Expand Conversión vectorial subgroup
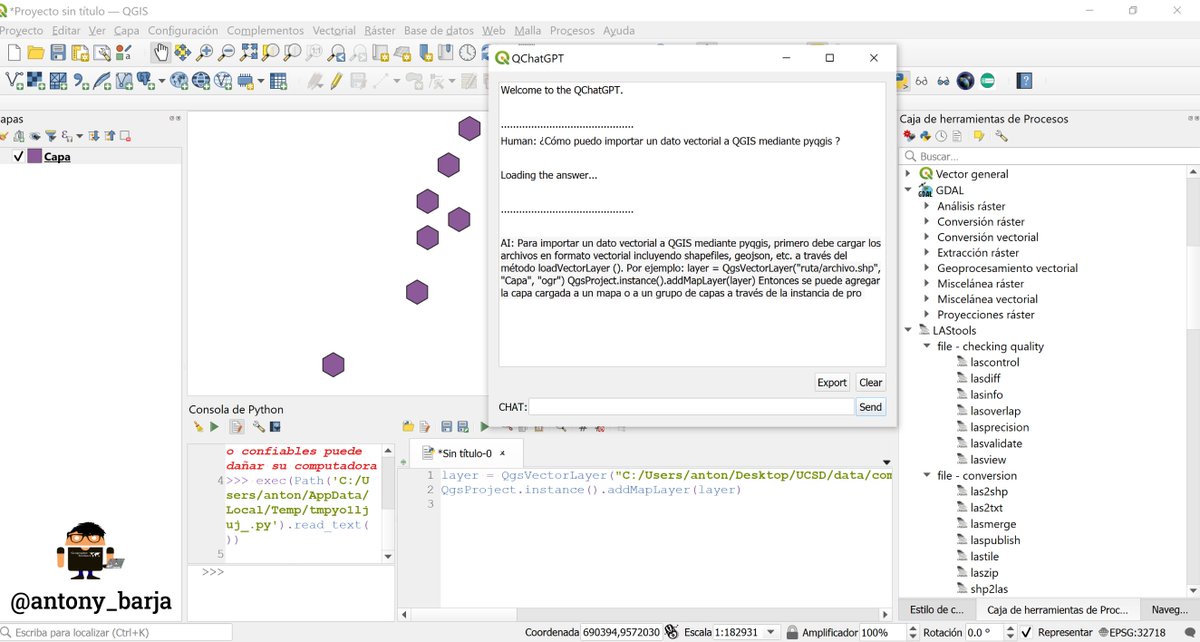This screenshot has height=642, width=1200. (926, 237)
